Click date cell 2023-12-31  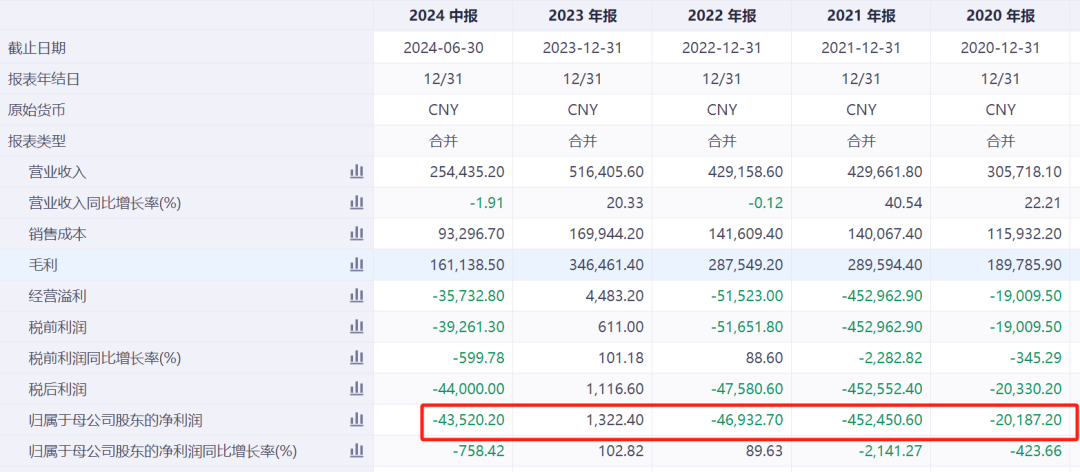[583, 48]
